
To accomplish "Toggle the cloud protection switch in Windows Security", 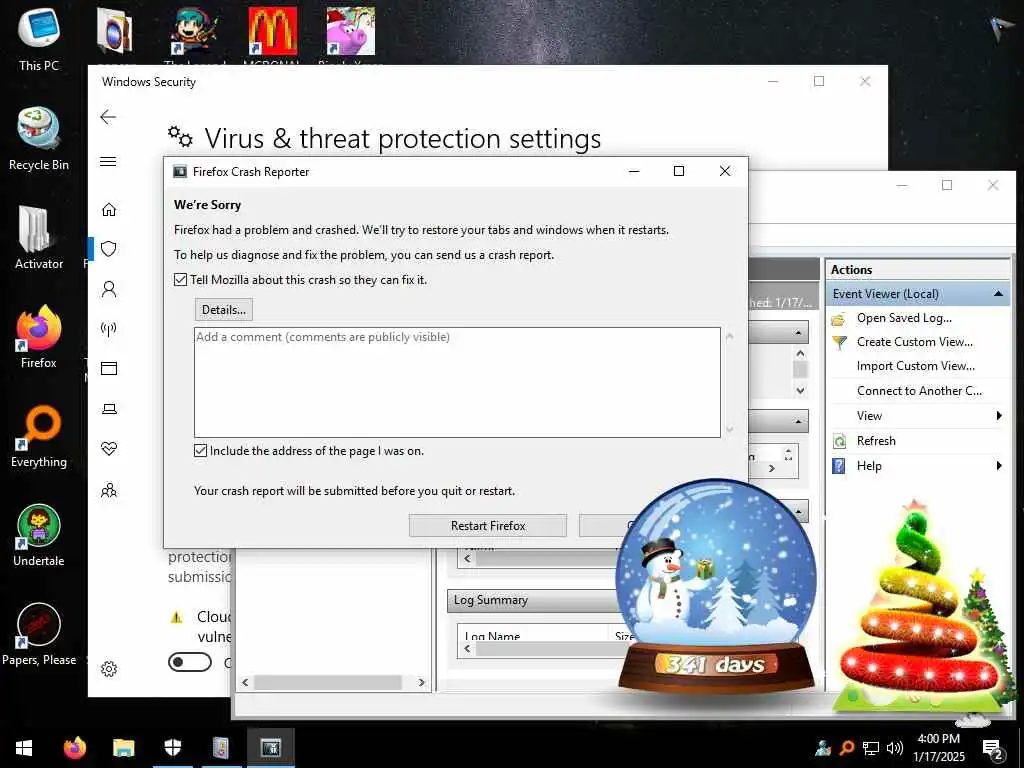I will pyautogui.click(x=190, y=662).
